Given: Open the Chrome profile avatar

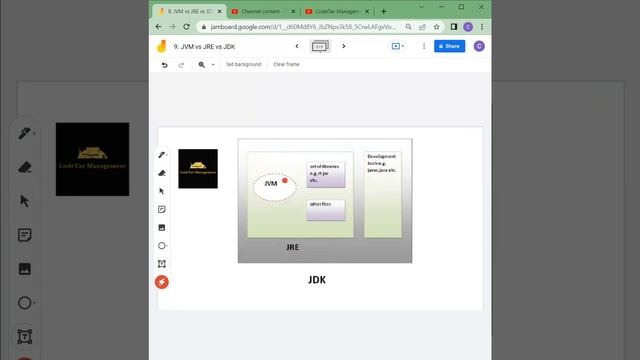Looking at the screenshot, I should coord(468,27).
